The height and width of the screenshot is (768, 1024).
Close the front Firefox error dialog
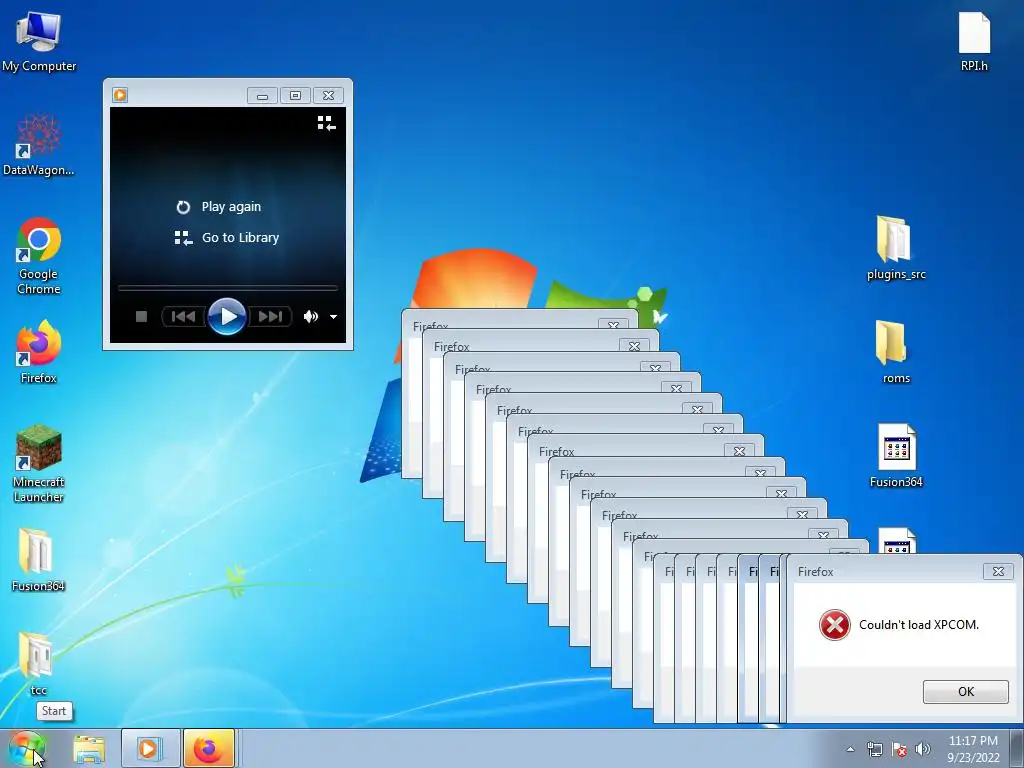tap(998, 571)
